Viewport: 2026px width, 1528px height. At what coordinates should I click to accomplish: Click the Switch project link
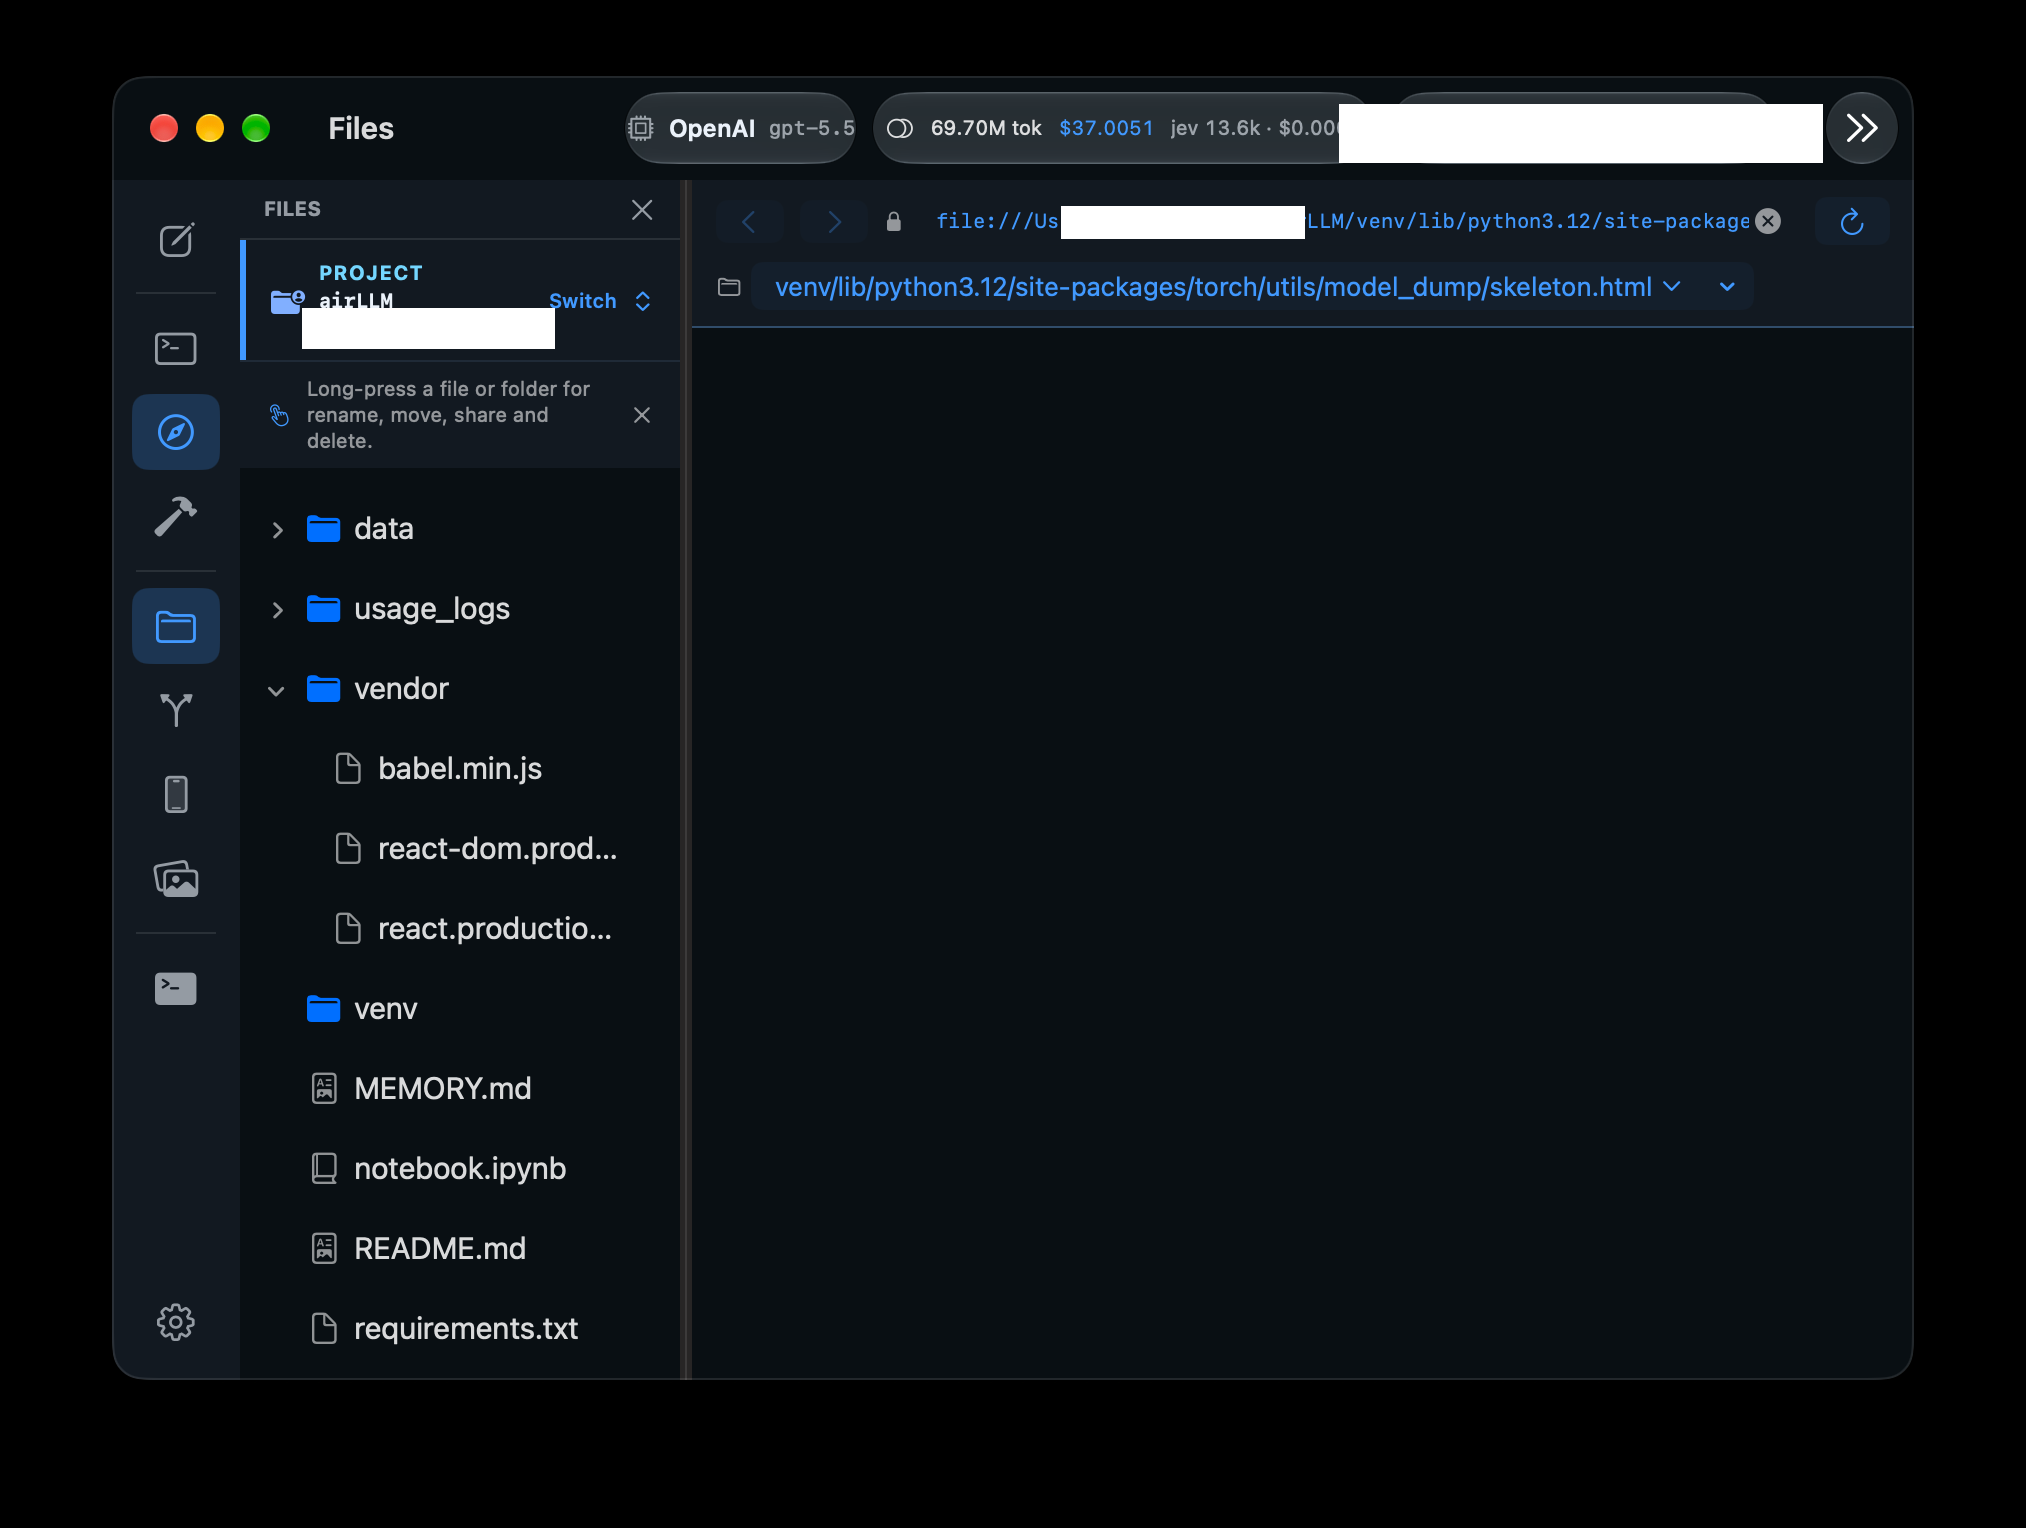click(582, 301)
